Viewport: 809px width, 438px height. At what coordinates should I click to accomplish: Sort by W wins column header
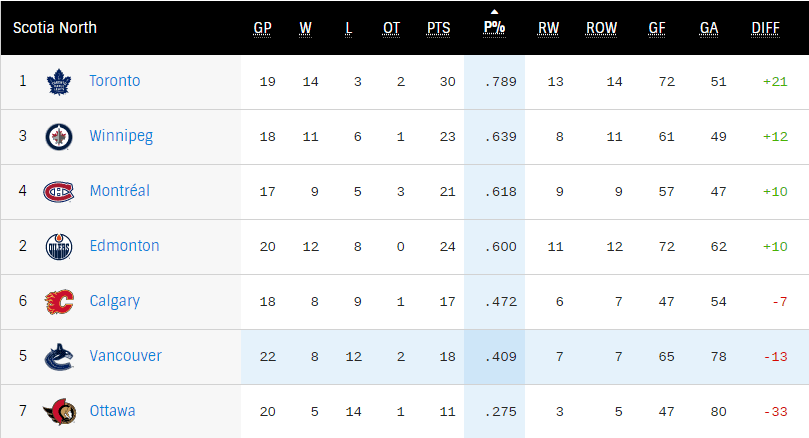click(305, 28)
